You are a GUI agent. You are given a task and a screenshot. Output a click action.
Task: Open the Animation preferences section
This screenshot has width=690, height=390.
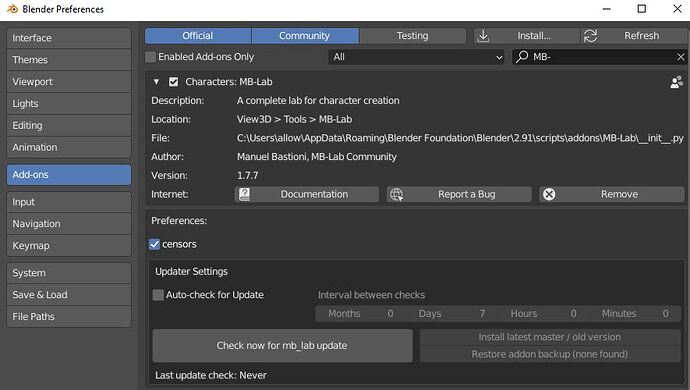click(x=69, y=147)
